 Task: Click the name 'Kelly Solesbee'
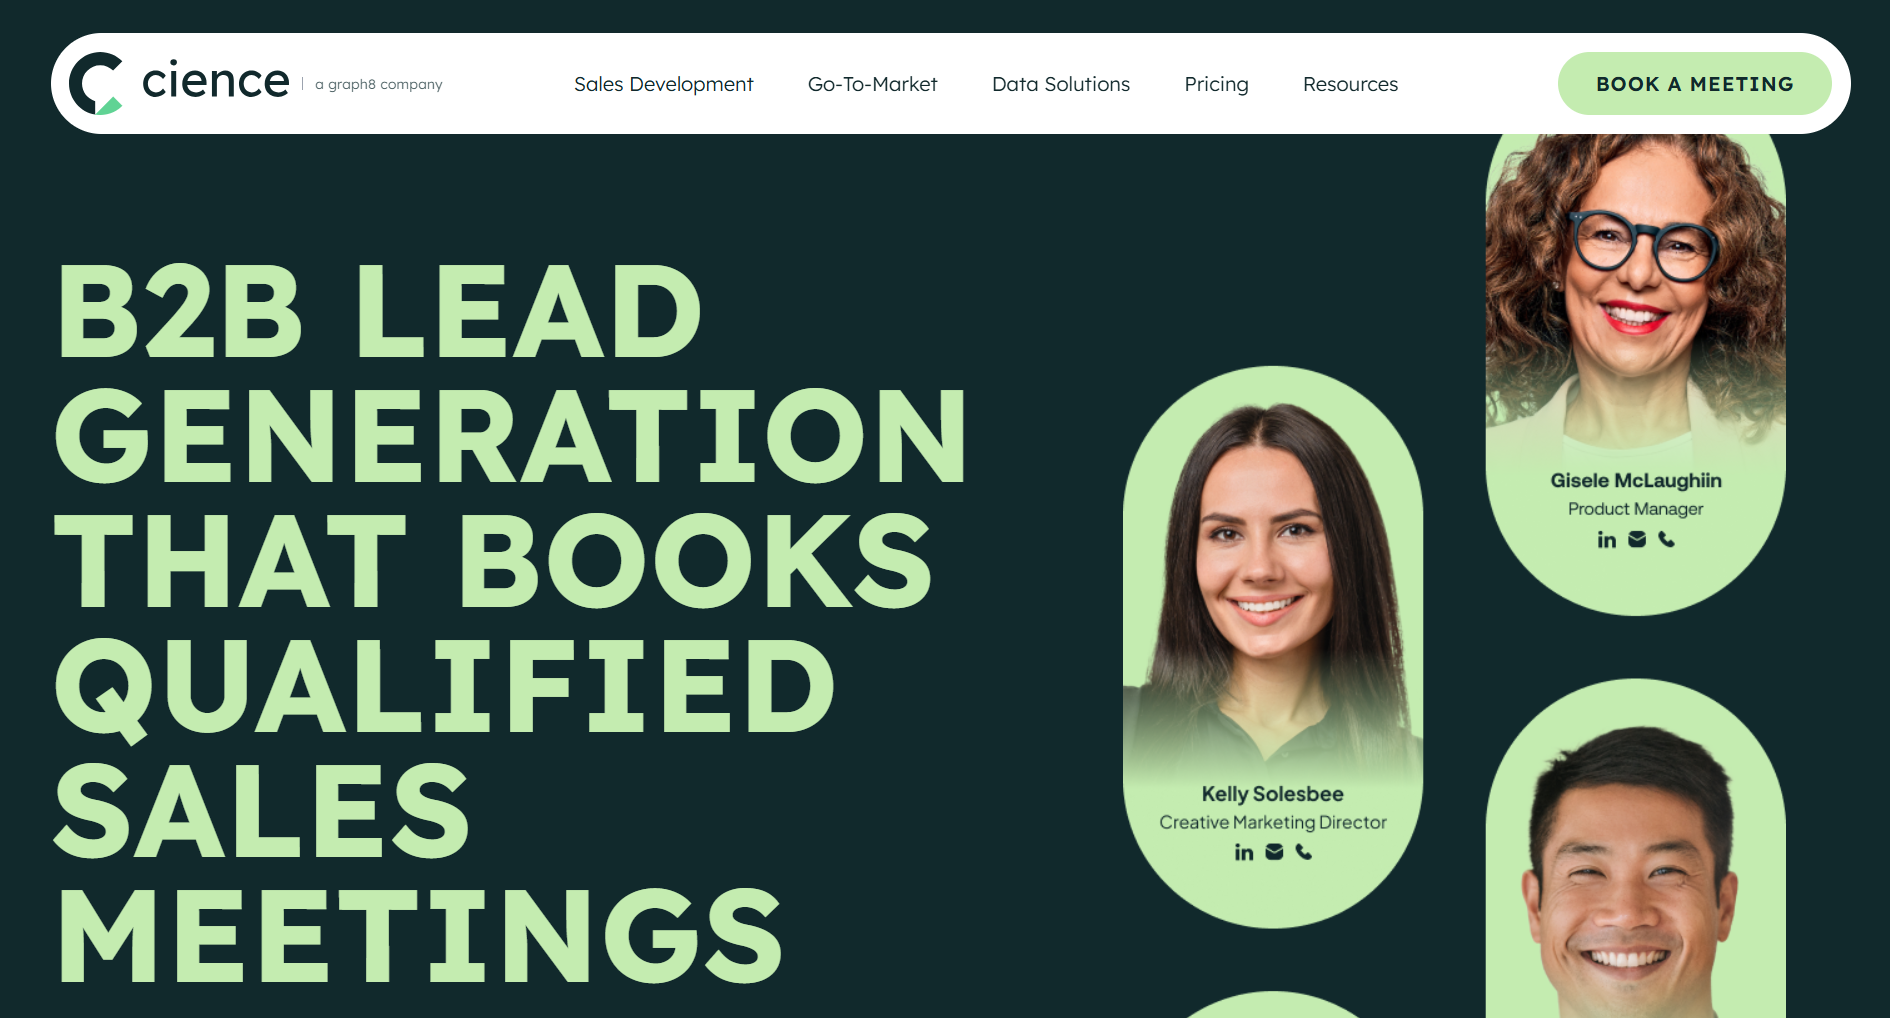pos(1272,794)
